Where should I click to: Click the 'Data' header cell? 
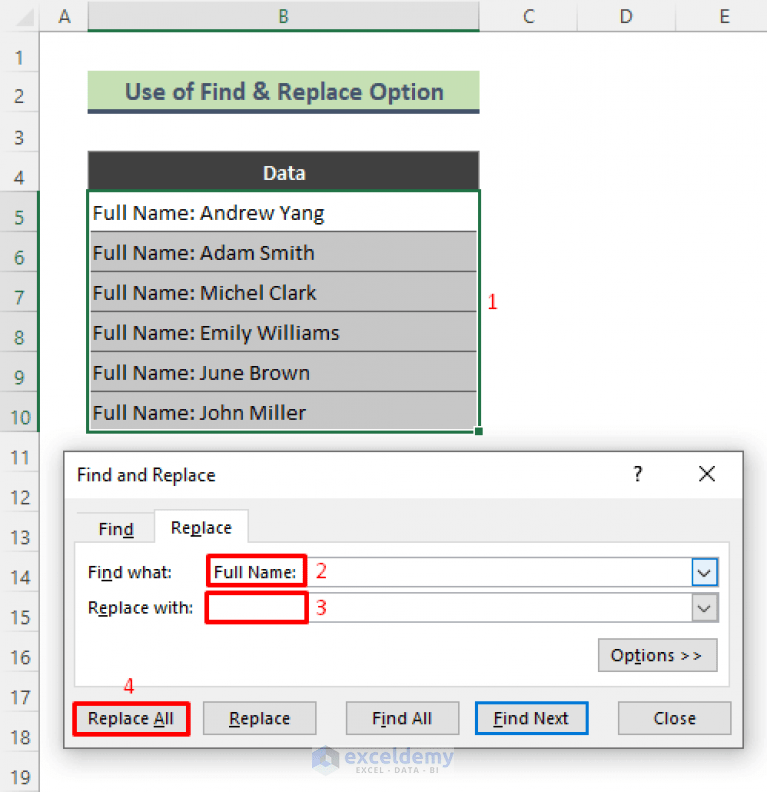[x=283, y=172]
